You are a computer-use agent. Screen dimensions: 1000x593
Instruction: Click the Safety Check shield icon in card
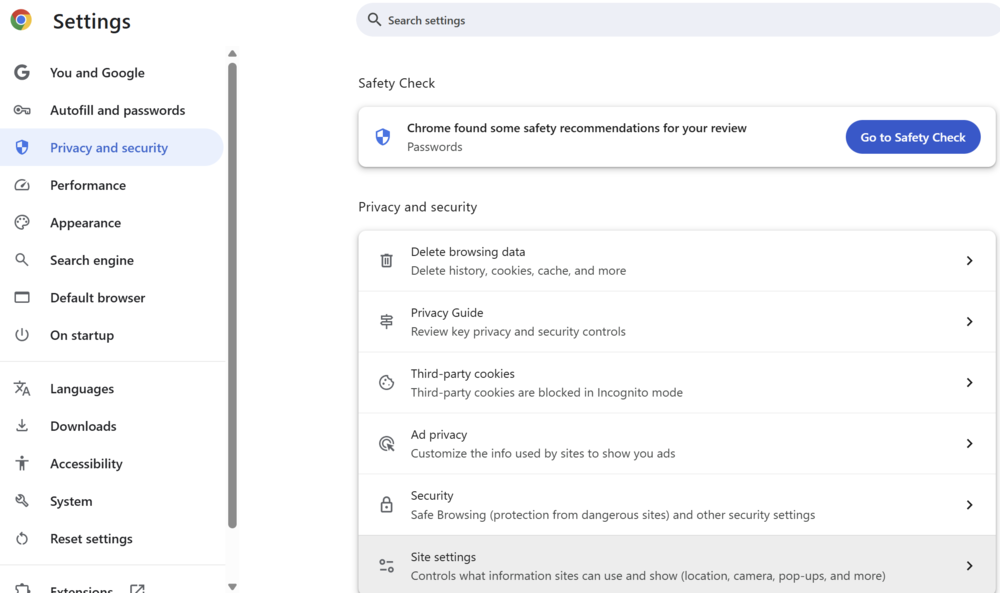[383, 136]
